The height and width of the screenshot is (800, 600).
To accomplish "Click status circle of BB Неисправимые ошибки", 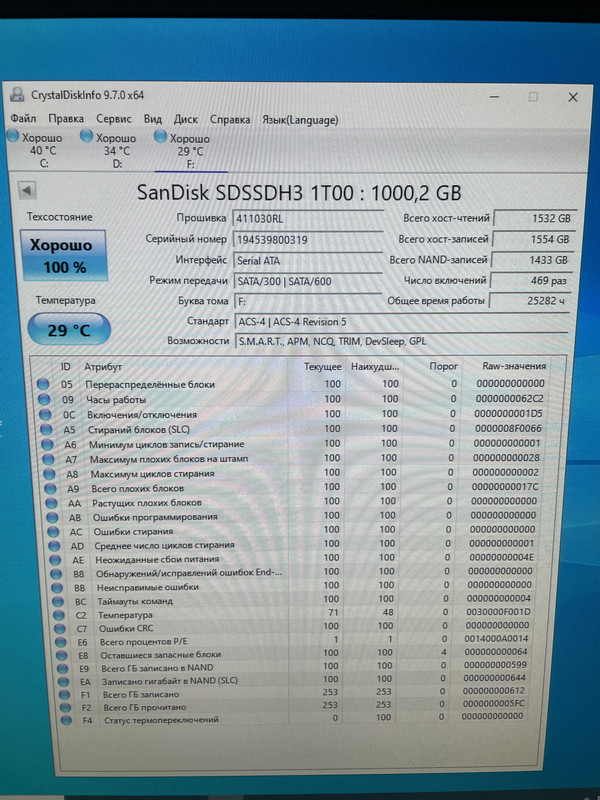I will [x=57, y=588].
